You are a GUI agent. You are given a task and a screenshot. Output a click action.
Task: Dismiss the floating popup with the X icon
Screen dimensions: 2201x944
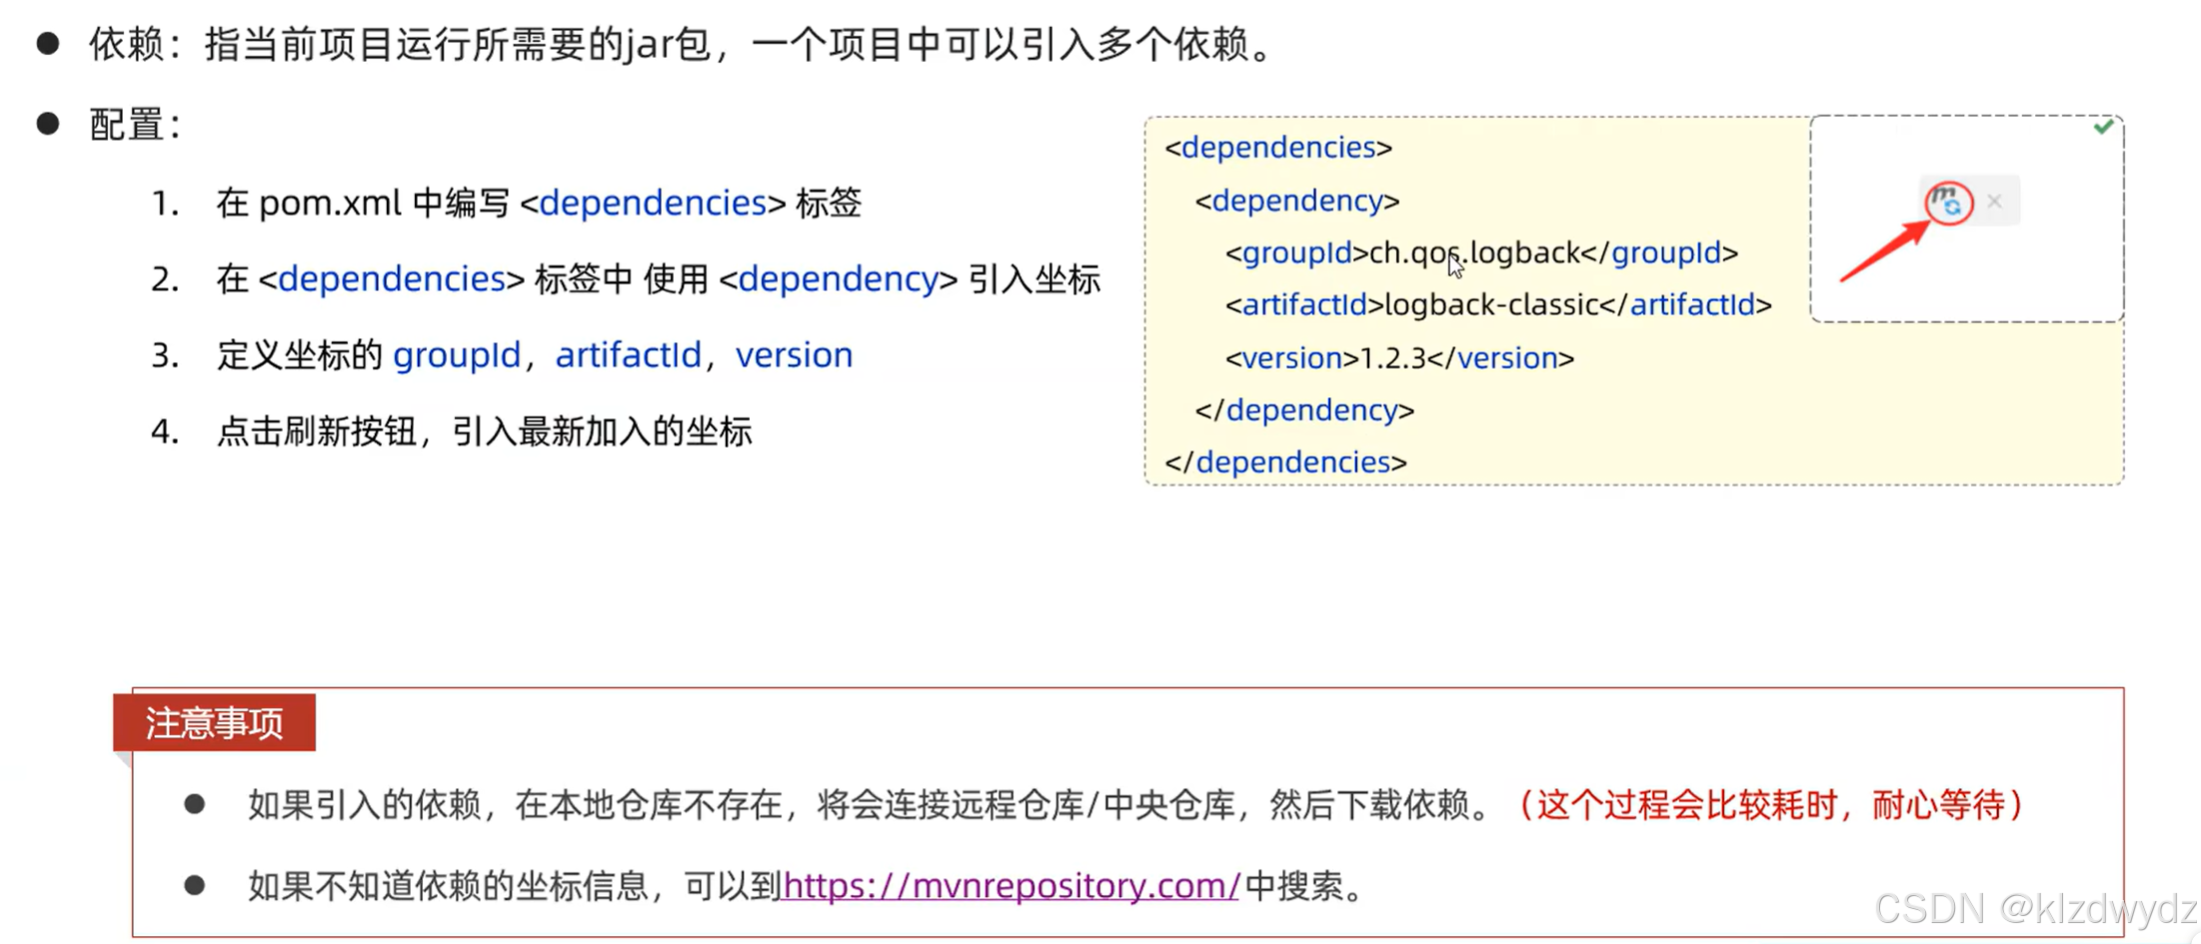[1995, 201]
